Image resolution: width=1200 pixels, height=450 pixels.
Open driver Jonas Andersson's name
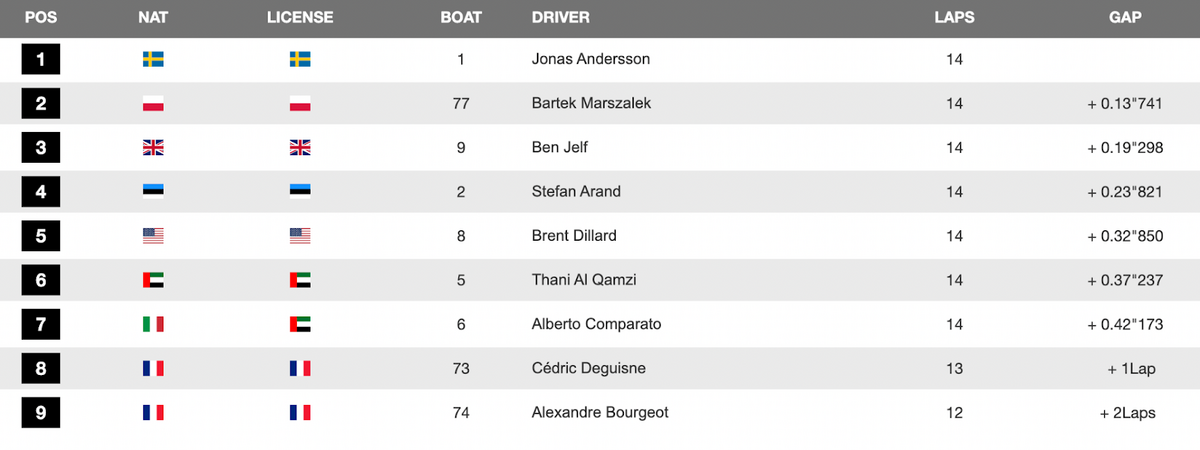591,59
